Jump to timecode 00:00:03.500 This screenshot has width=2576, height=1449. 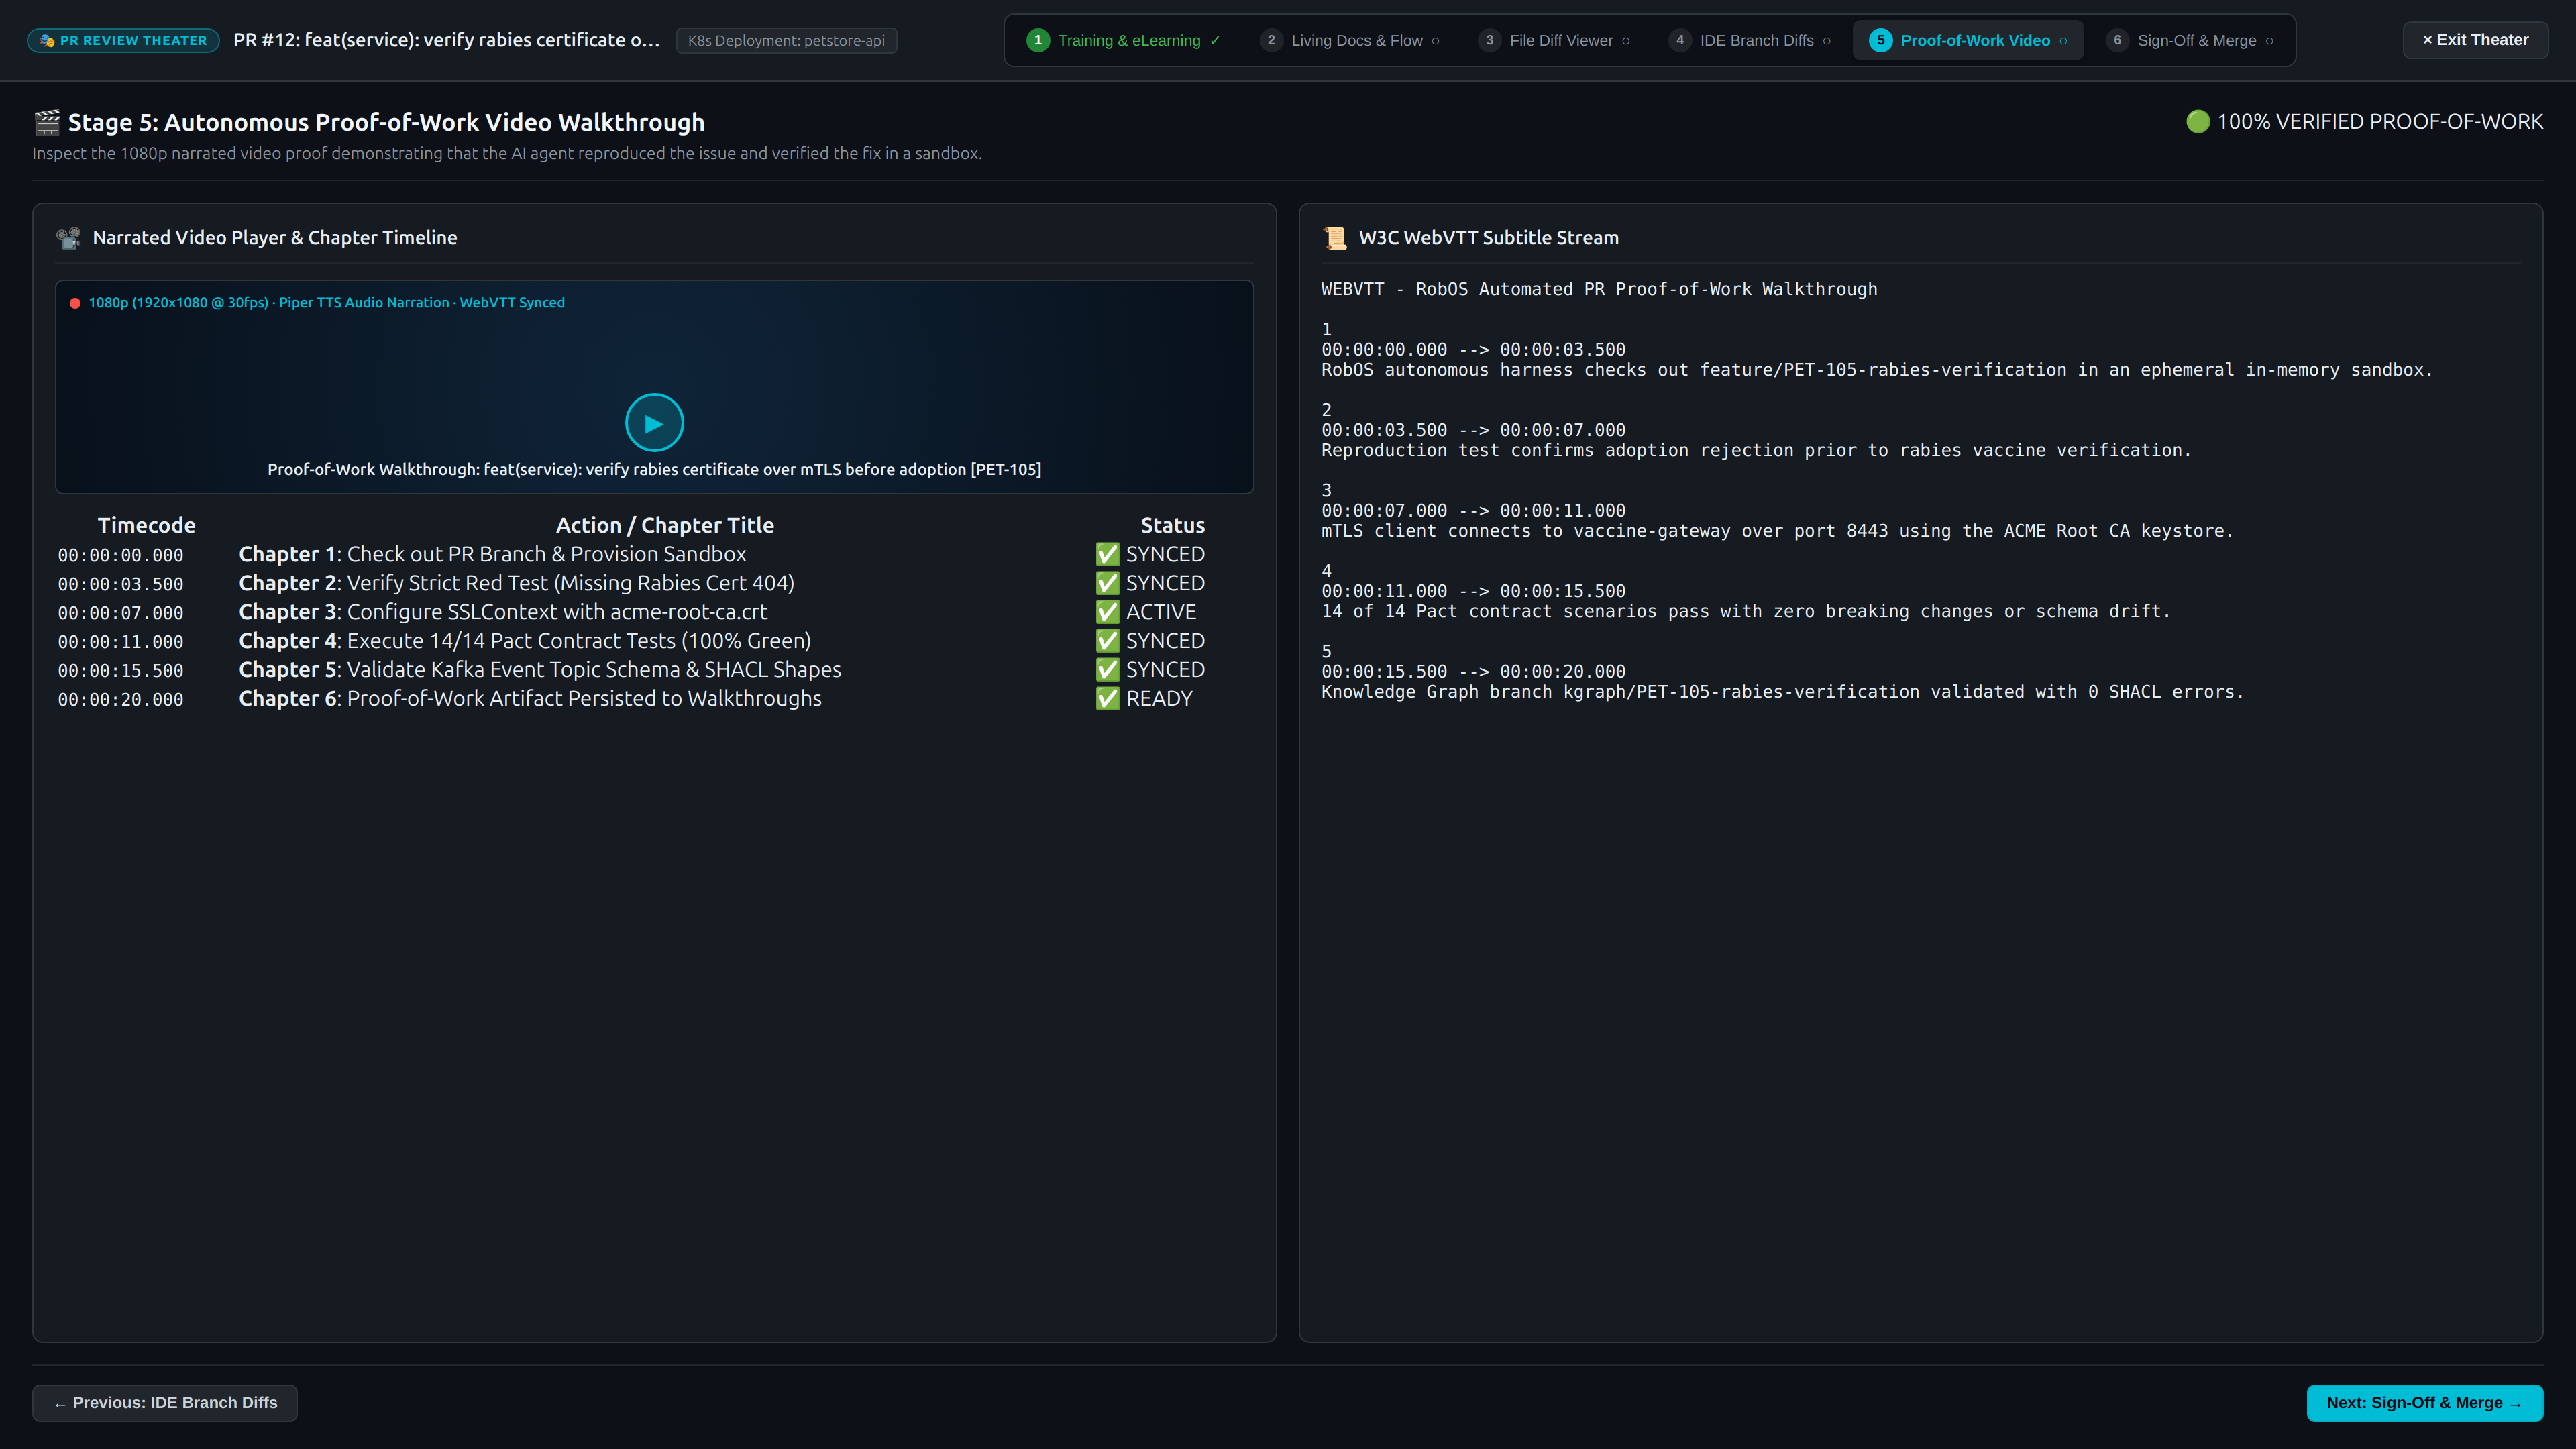pos(120,584)
